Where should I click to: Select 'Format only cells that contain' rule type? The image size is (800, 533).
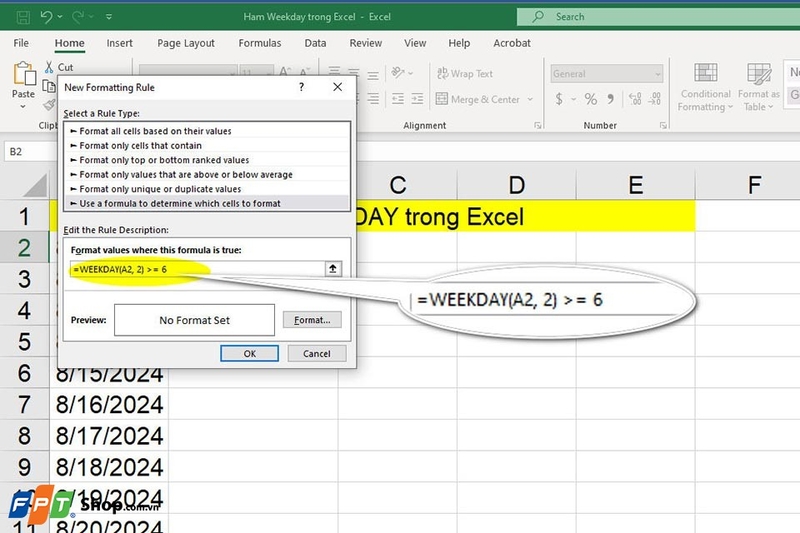tap(140, 146)
